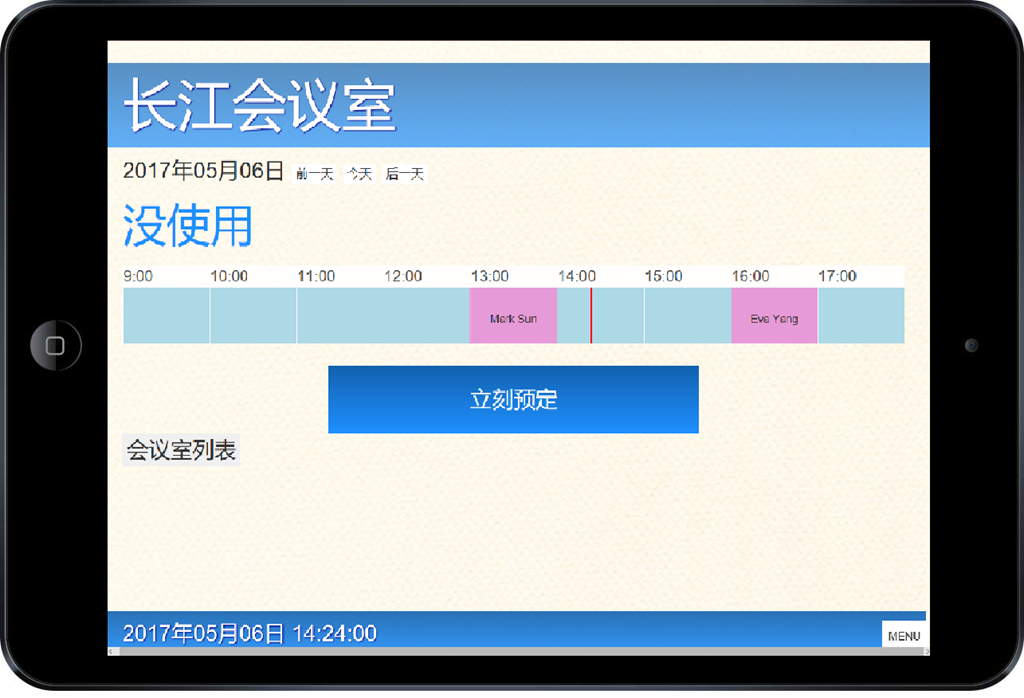Select Mark Sun's 13:00 booking block
This screenshot has height=698, width=1024.
(x=513, y=317)
